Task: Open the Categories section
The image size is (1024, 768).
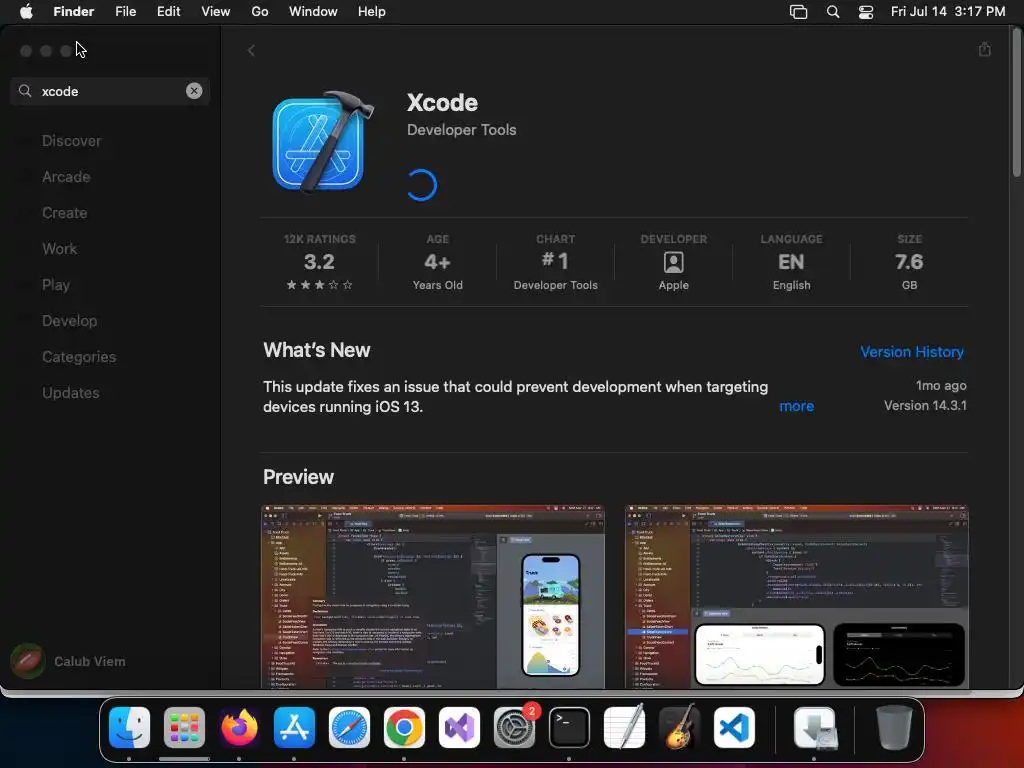Action: pos(79,357)
